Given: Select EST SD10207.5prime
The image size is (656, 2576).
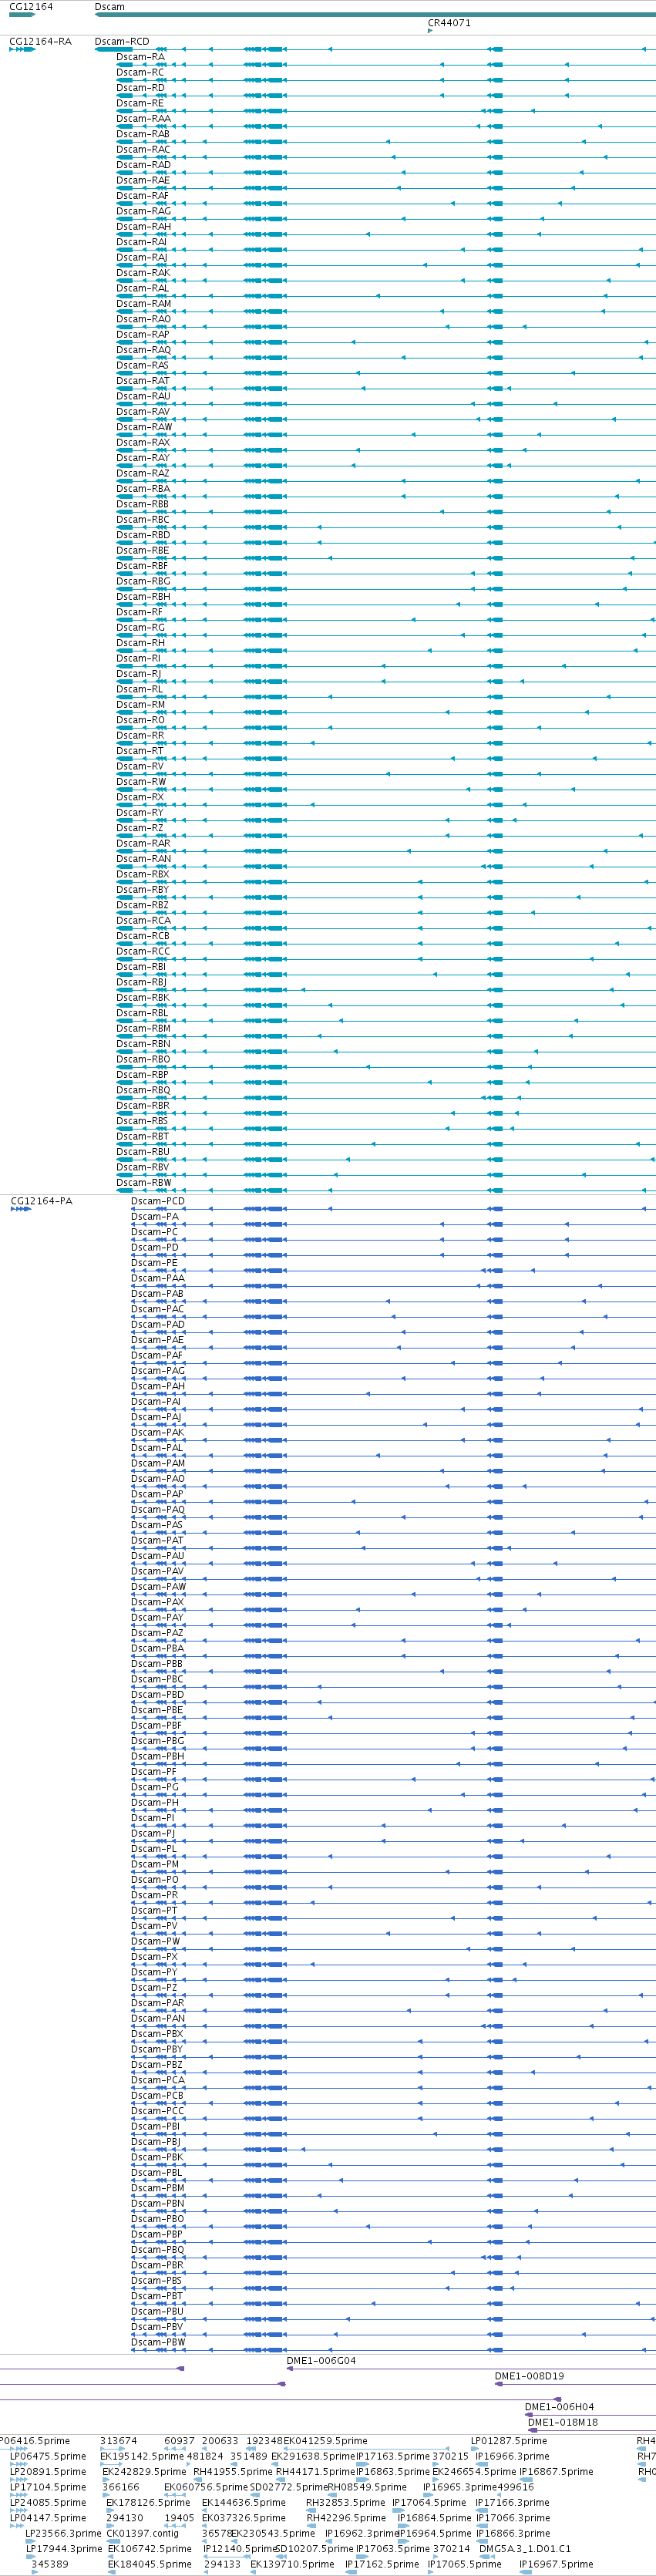Looking at the screenshot, I should (315, 2549).
